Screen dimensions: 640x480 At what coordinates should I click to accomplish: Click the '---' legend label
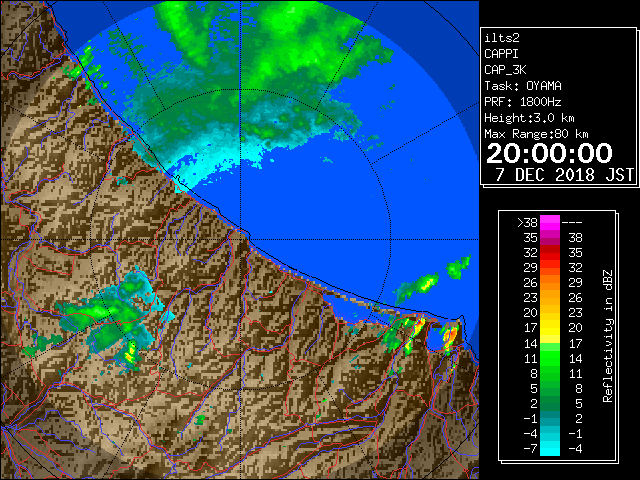[572, 223]
